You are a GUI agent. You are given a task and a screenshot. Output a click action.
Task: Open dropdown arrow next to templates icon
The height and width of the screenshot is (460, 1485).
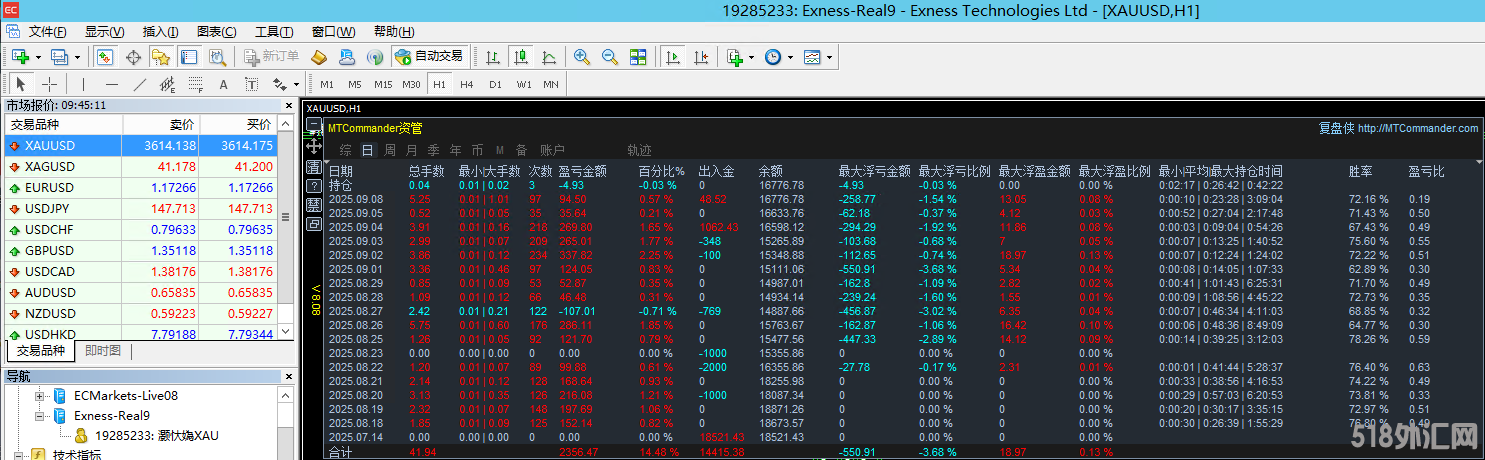coord(829,57)
